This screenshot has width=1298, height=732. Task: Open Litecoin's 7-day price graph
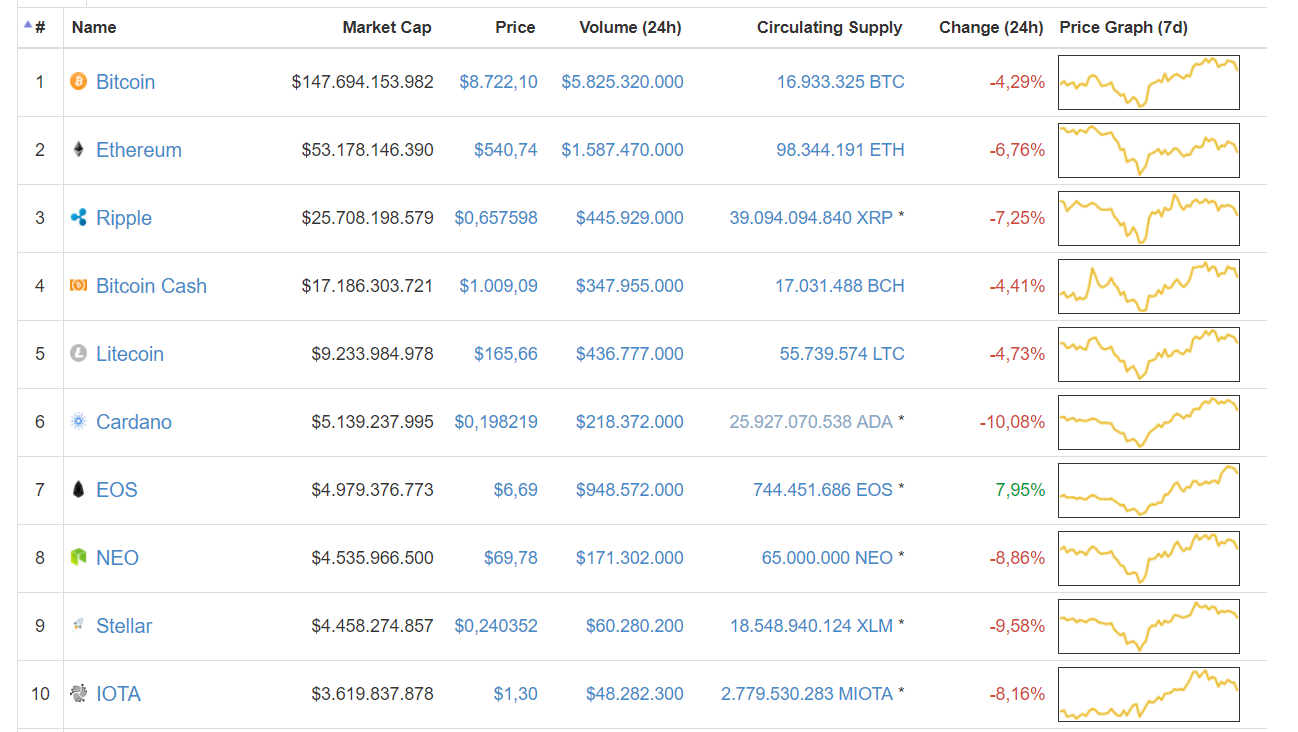tap(1149, 354)
